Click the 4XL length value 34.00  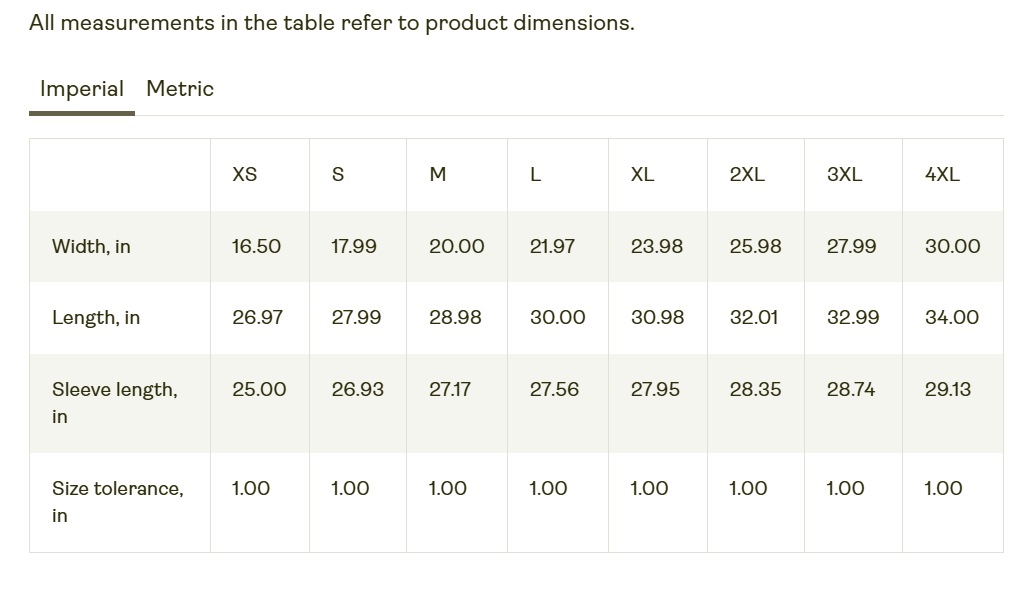952,318
